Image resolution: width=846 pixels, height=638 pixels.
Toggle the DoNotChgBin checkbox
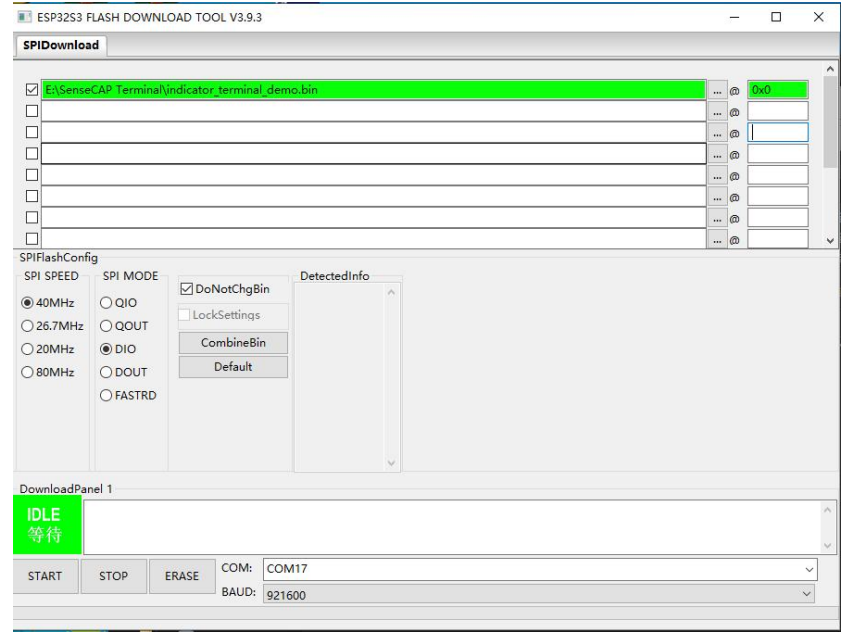coord(186,290)
